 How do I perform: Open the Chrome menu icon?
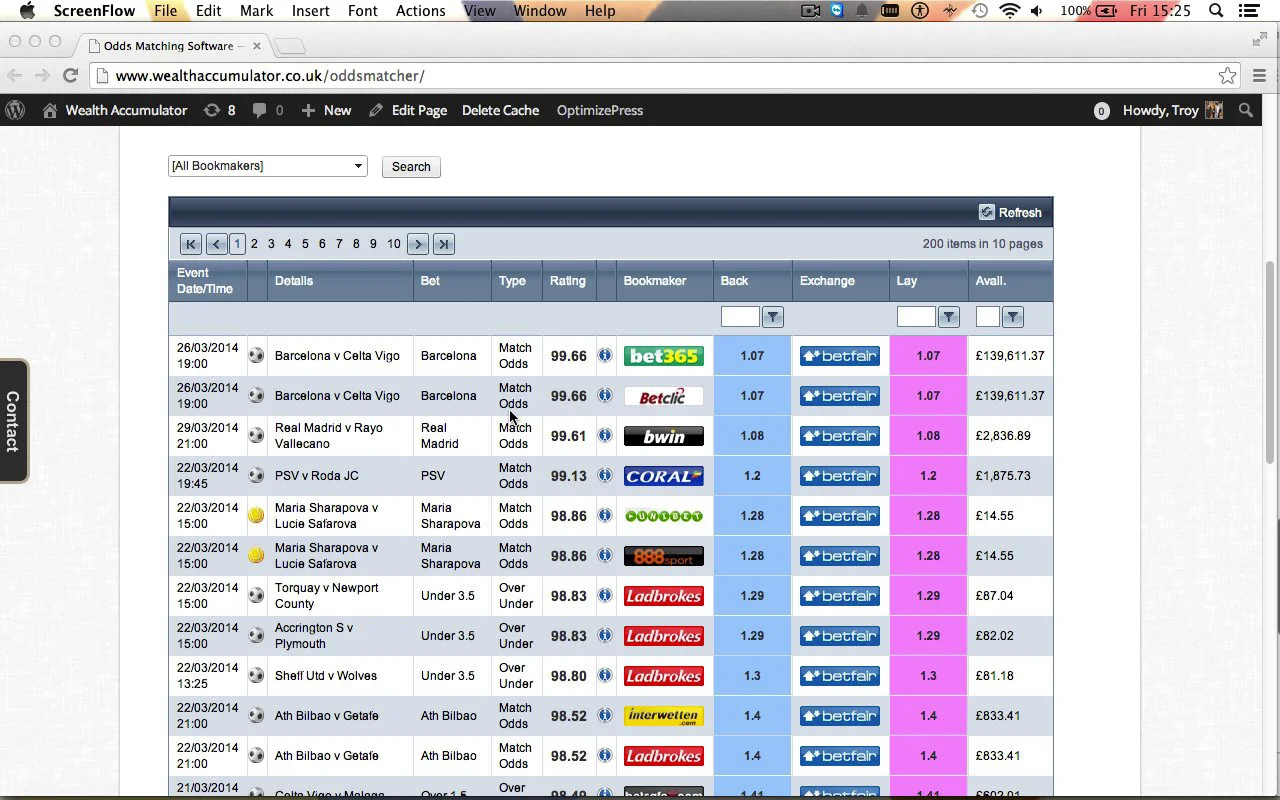(x=1259, y=76)
